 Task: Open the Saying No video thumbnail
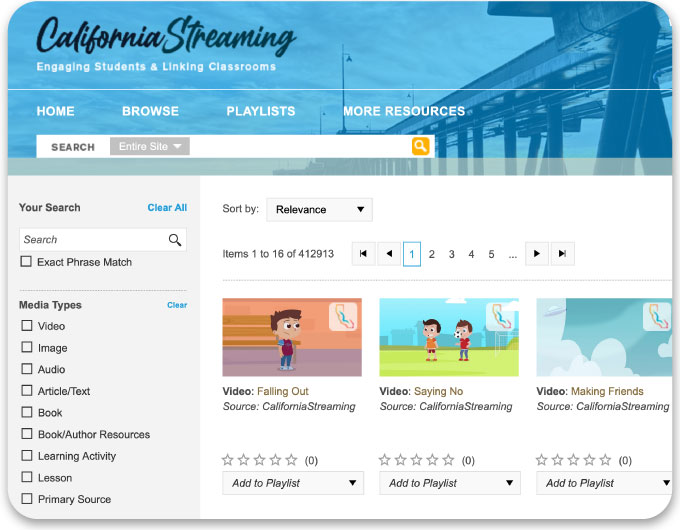[x=449, y=337]
